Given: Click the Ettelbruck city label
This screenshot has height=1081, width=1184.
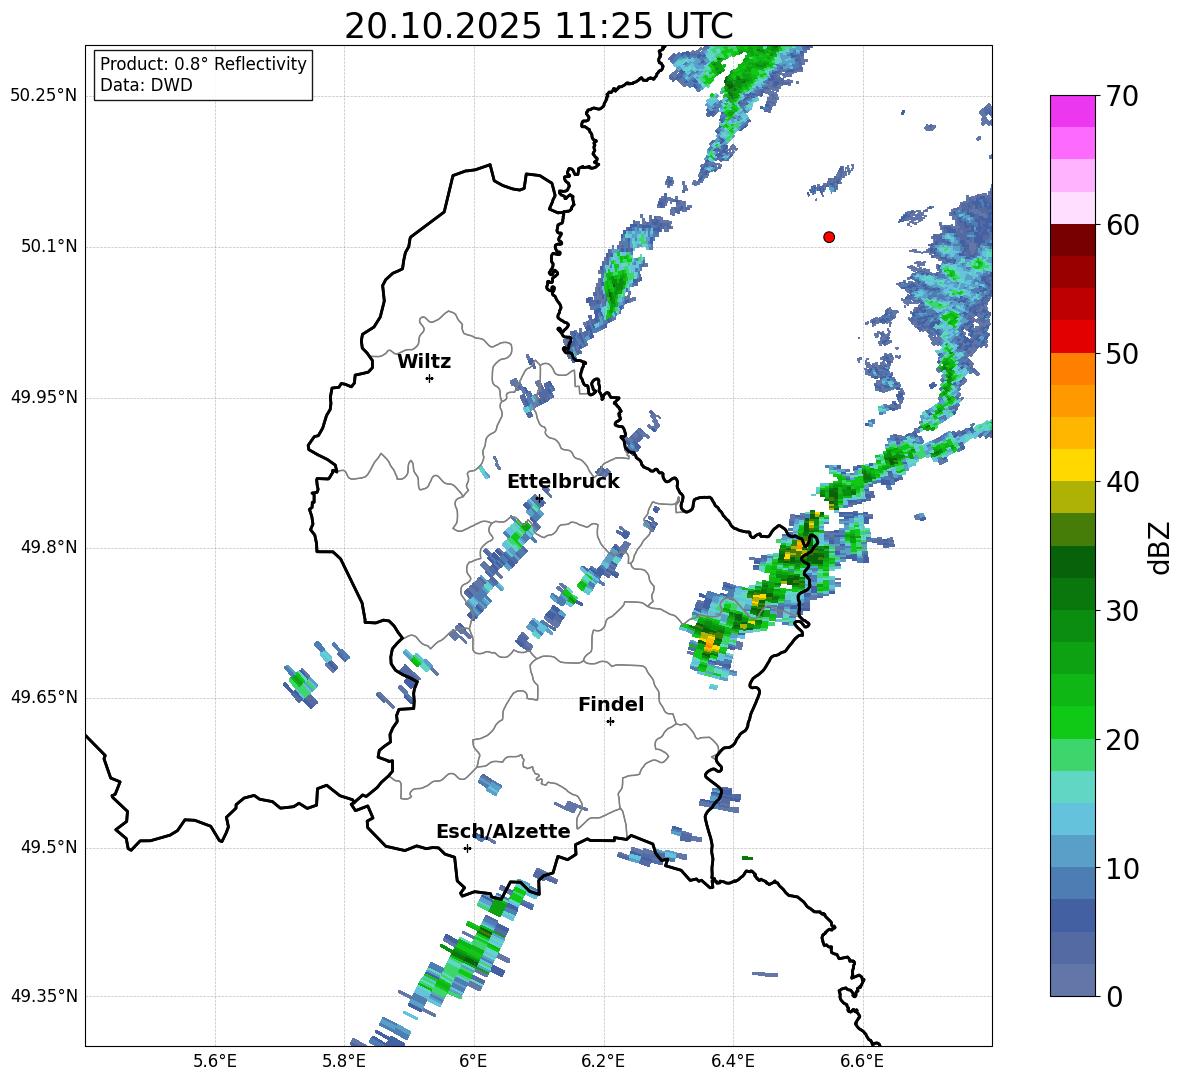Looking at the screenshot, I should [563, 482].
